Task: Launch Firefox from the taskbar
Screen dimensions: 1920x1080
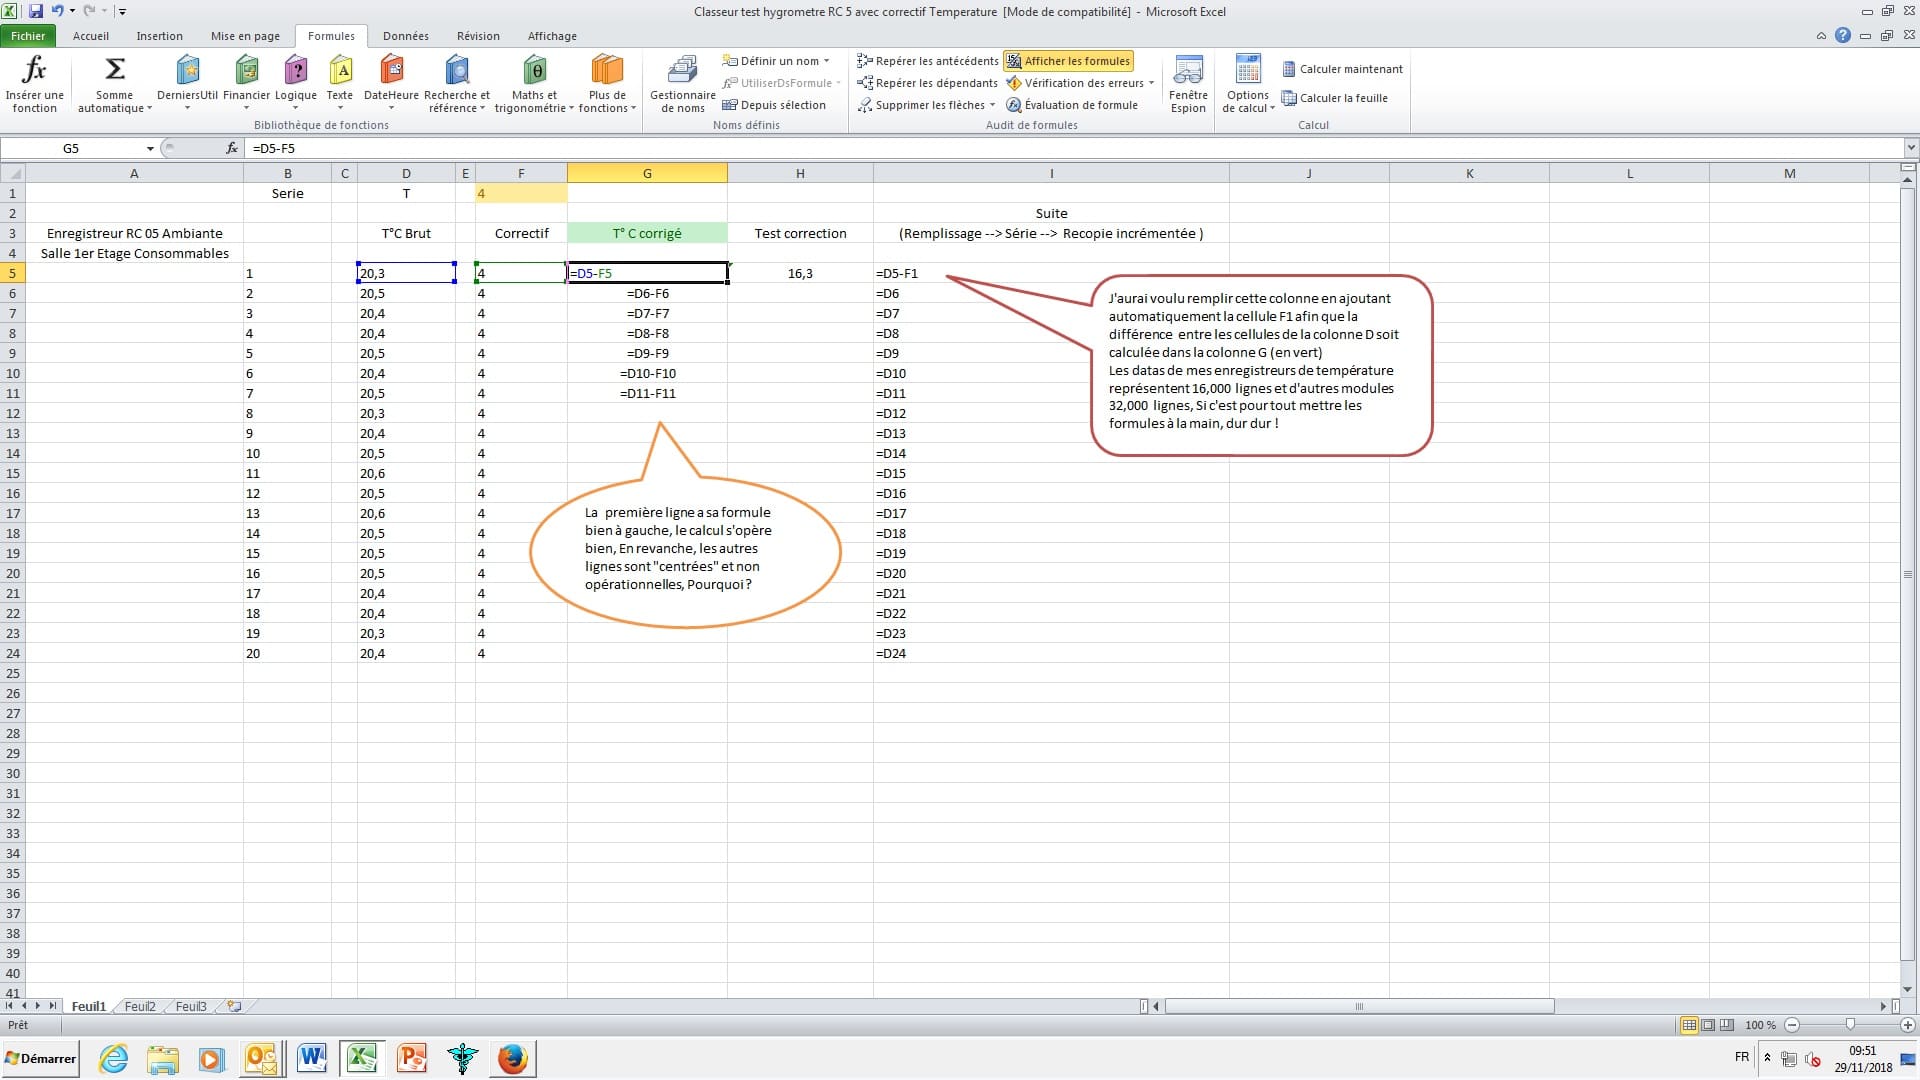Action: (x=512, y=1058)
